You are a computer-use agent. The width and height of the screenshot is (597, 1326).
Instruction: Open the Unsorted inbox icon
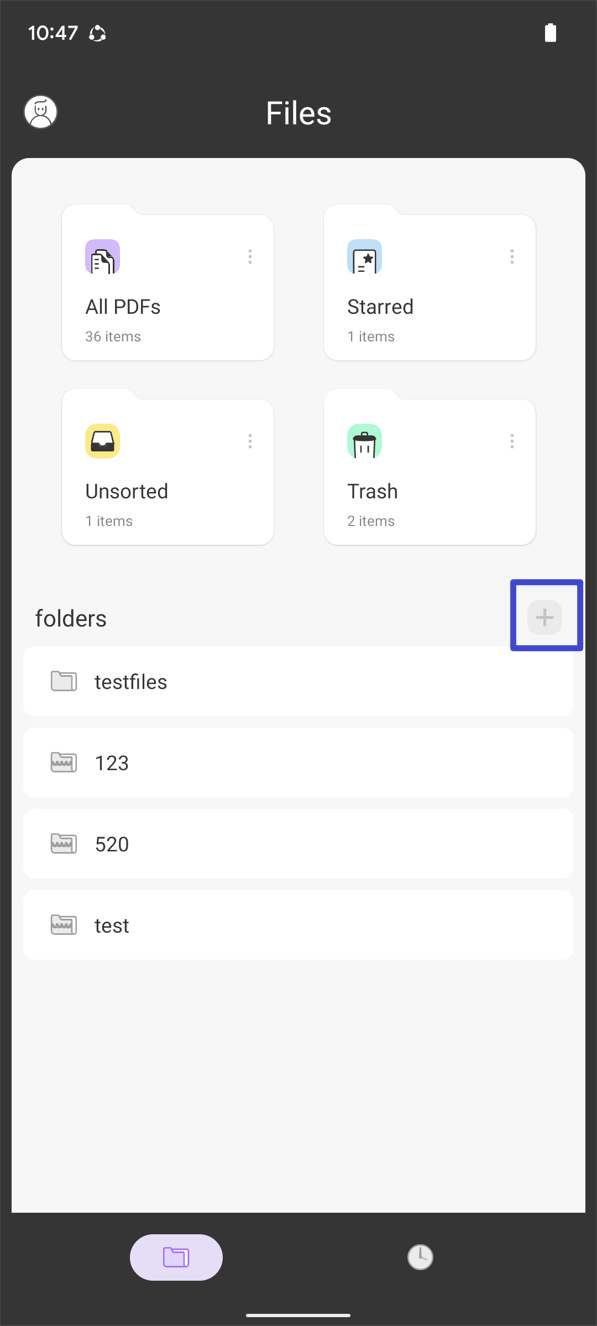click(101, 441)
